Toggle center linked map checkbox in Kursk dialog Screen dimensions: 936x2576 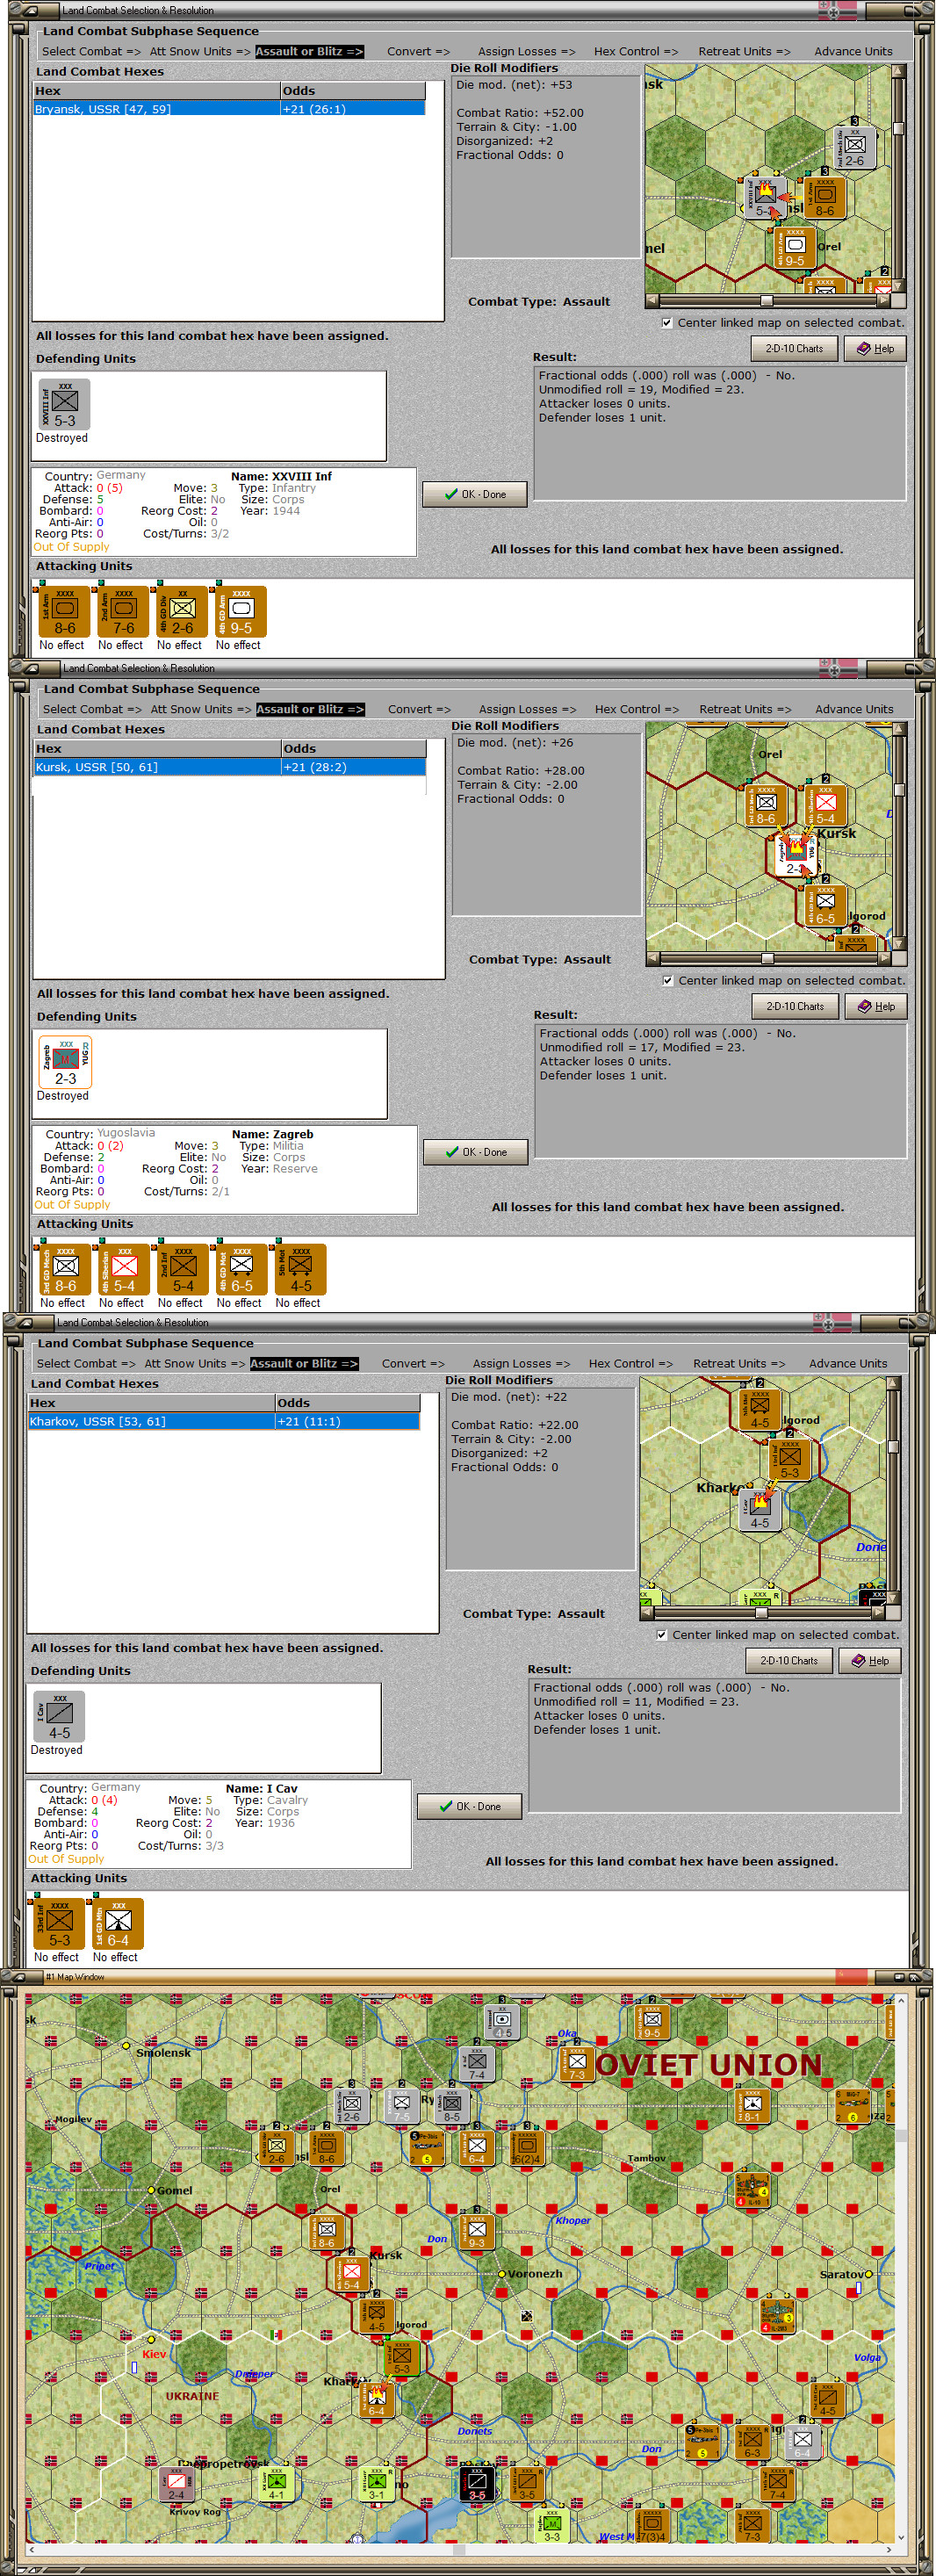668,981
